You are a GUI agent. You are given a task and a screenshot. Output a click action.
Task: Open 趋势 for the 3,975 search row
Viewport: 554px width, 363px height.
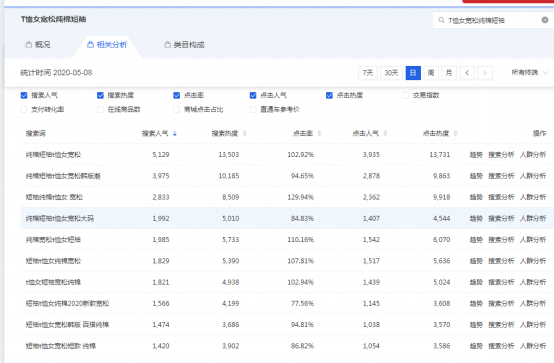476,176
